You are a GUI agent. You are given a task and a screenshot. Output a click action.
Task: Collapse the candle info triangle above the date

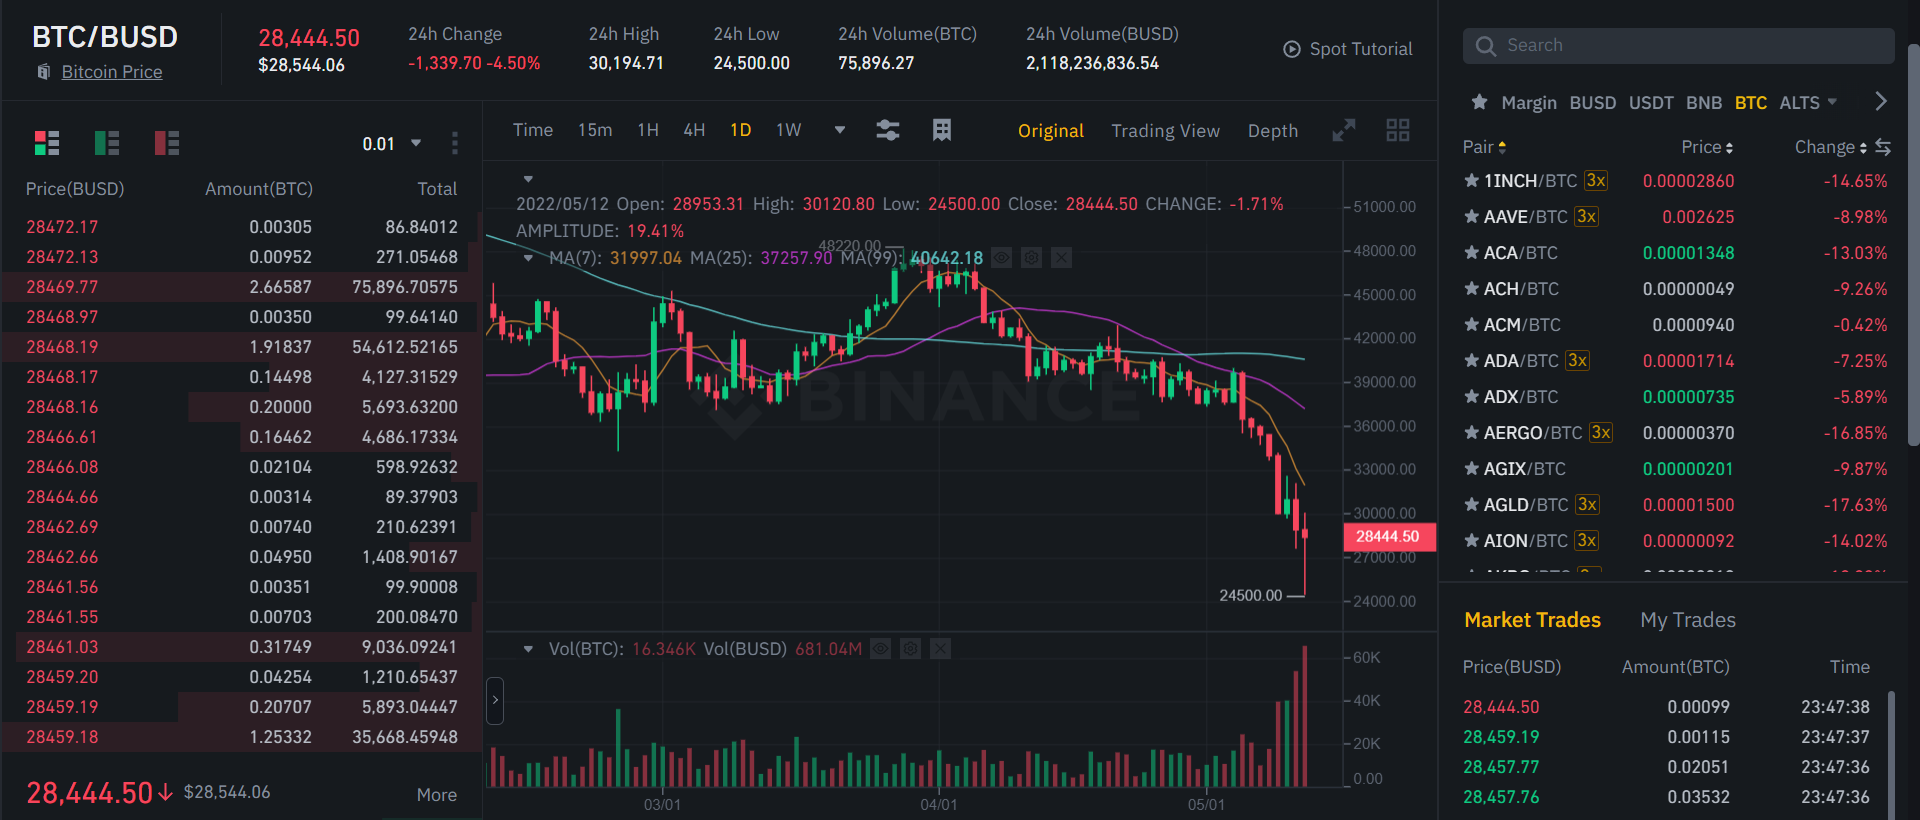coord(528,180)
